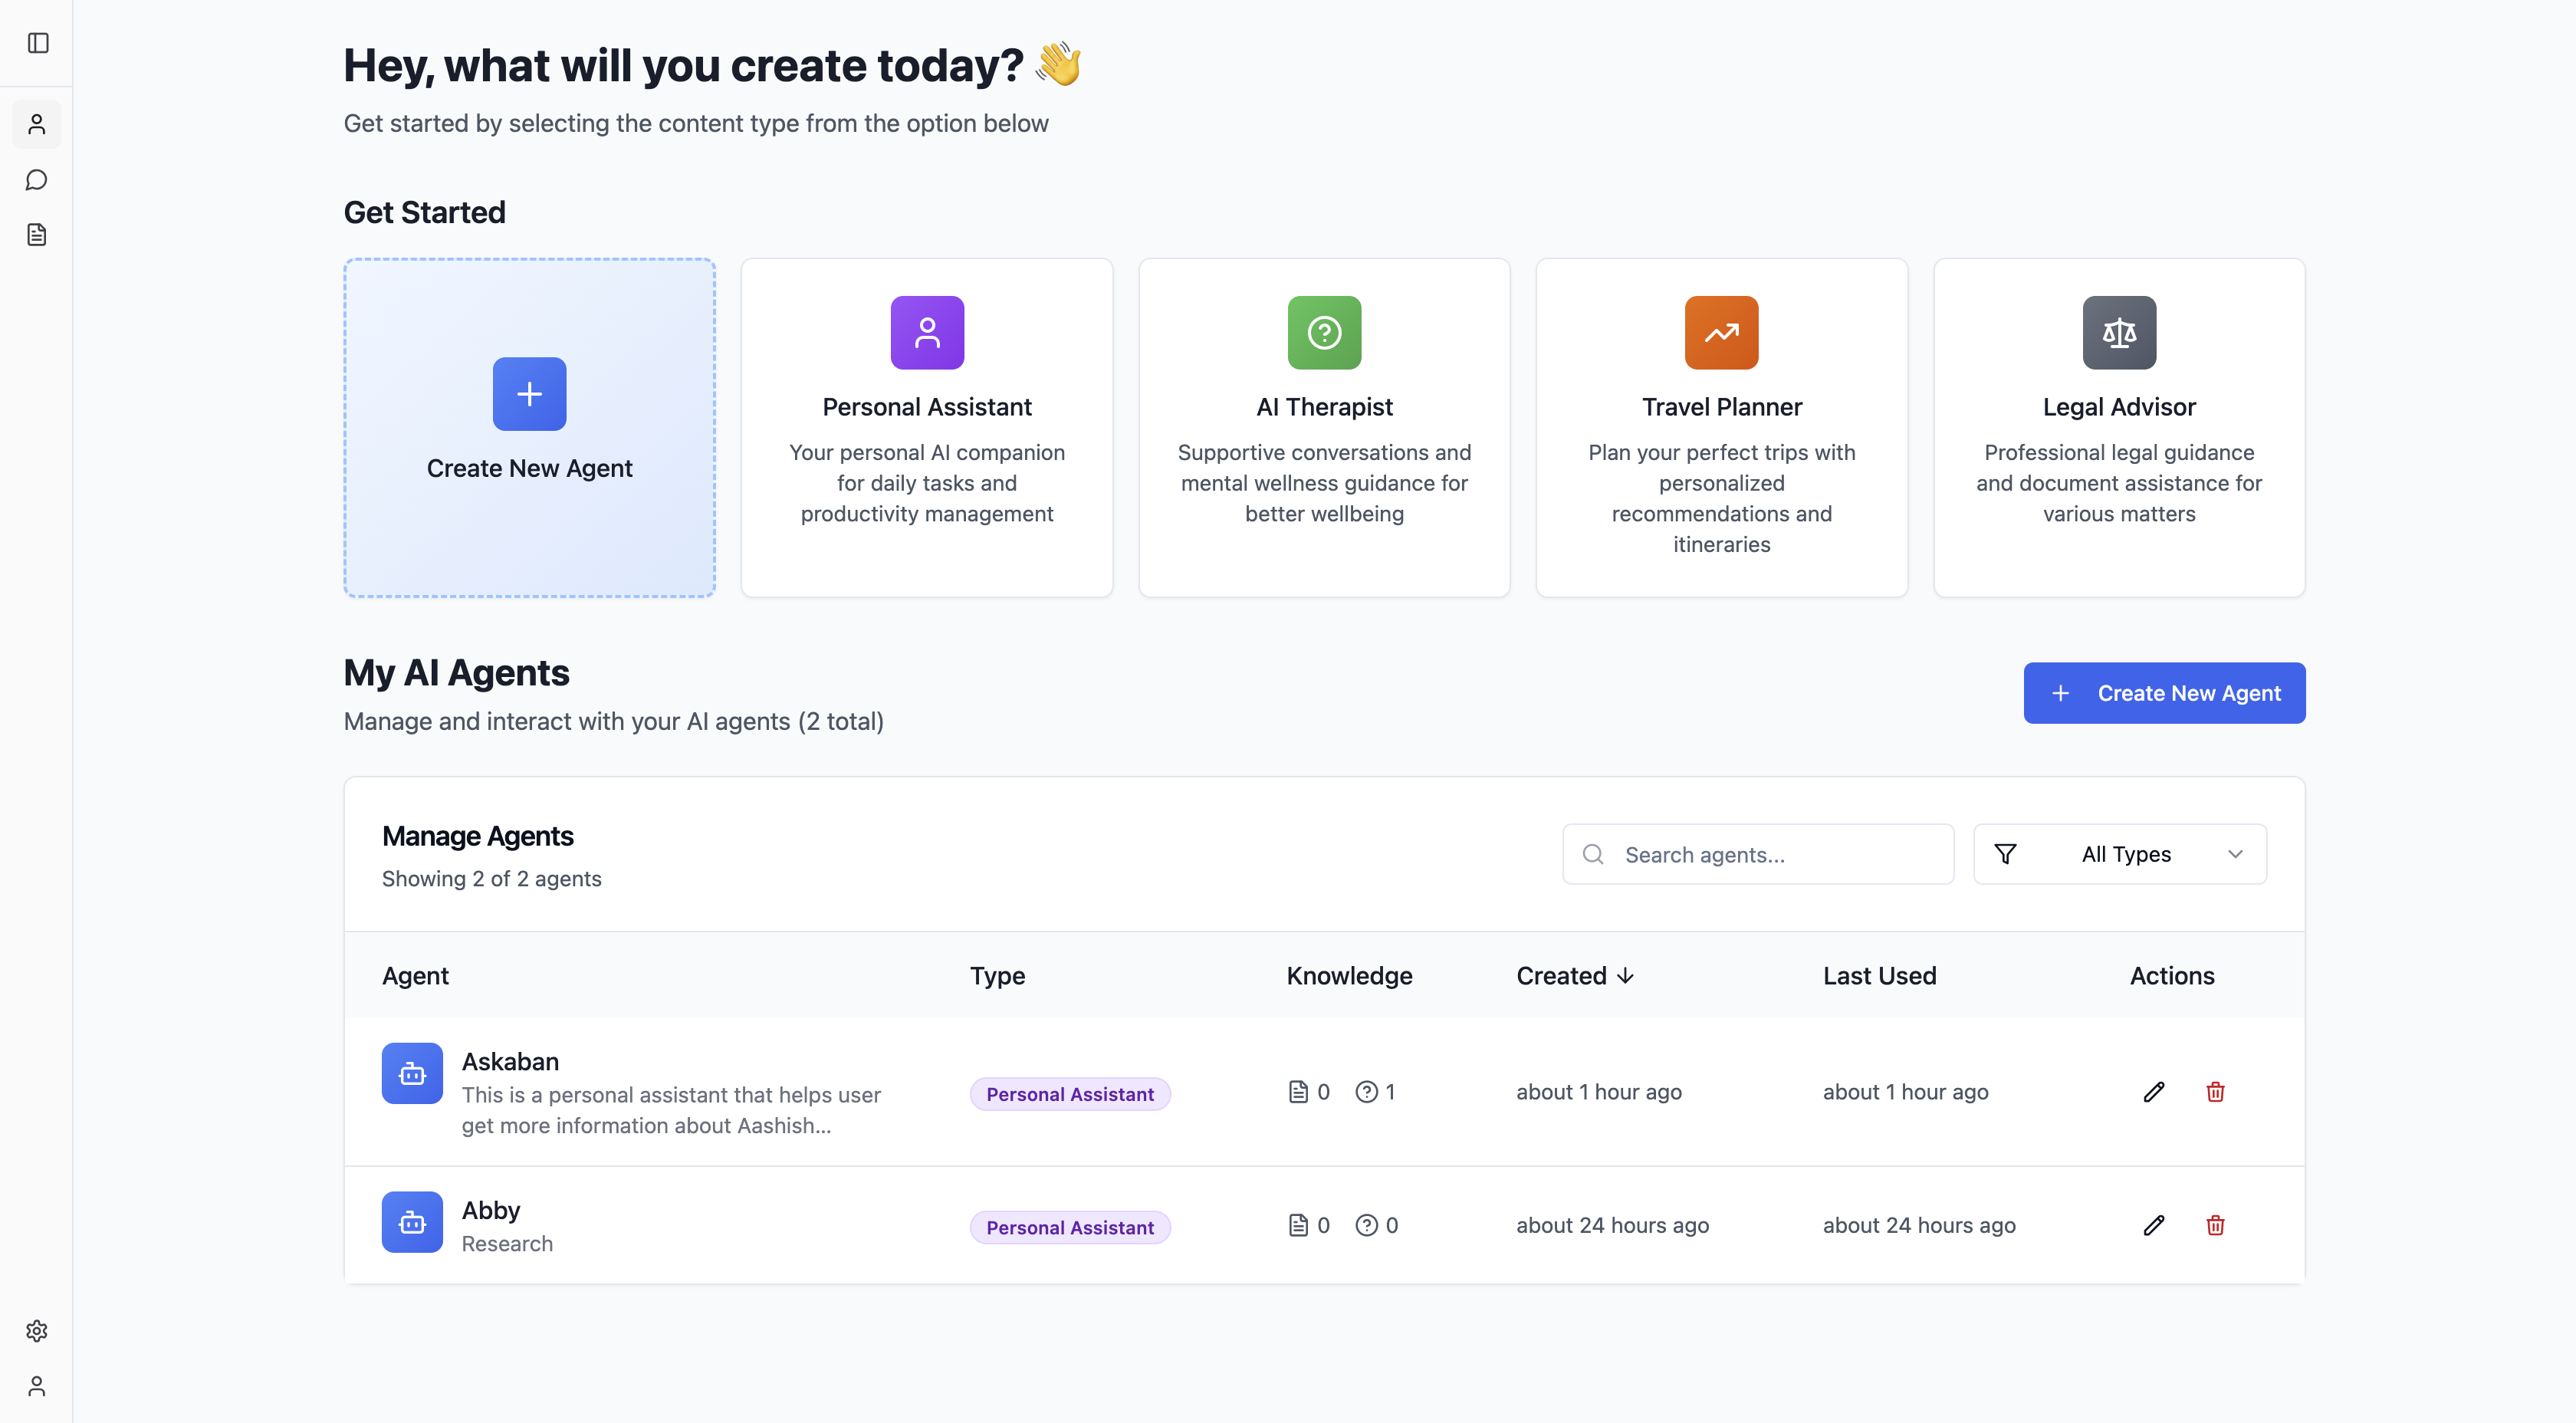Select the Create New Agent dashed card
The height and width of the screenshot is (1423, 2576).
coord(529,428)
